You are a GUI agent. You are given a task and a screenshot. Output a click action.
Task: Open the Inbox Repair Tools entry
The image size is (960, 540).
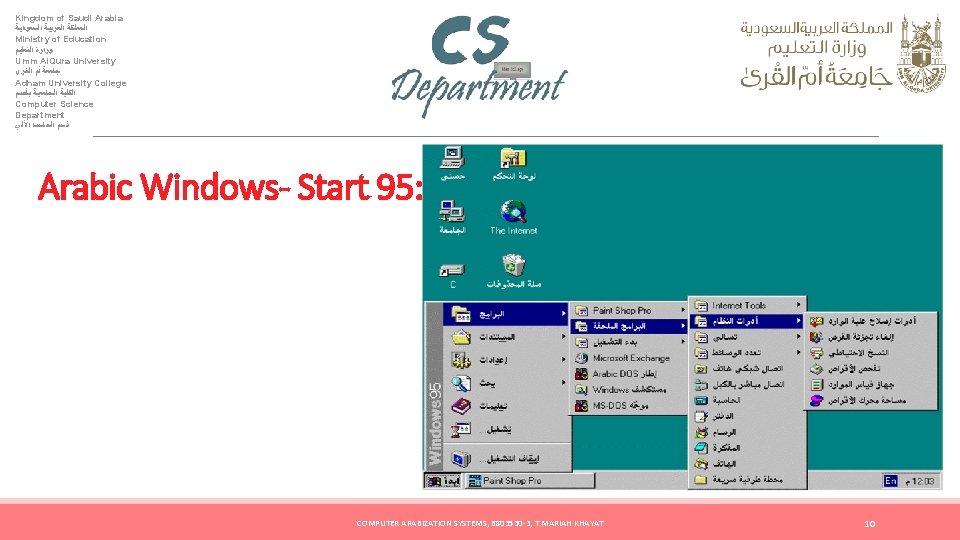pos(871,321)
